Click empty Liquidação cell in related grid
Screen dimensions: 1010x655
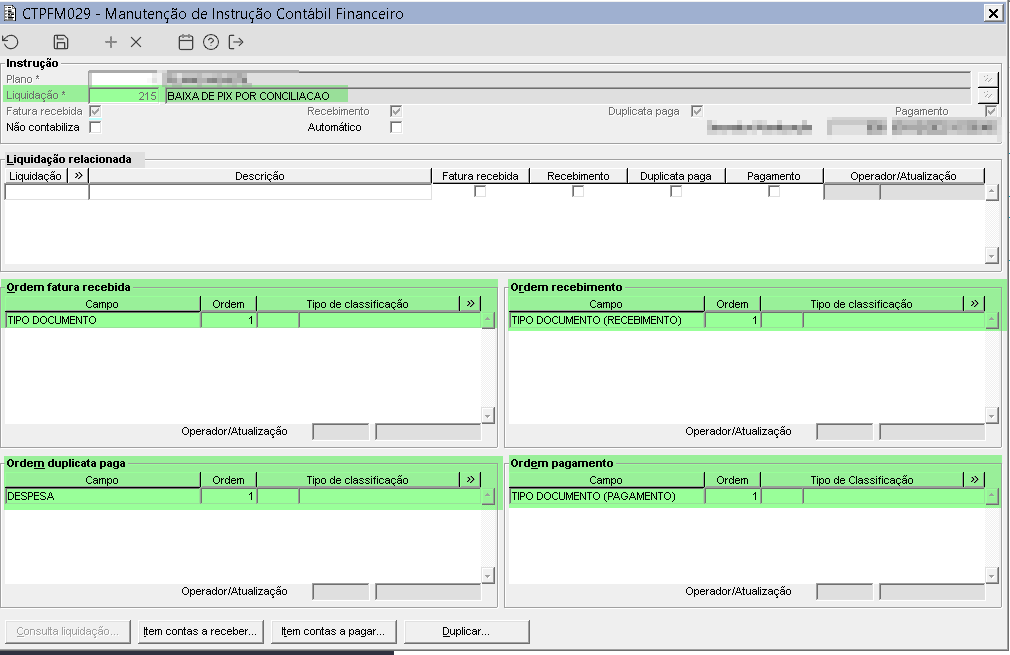[x=46, y=191]
